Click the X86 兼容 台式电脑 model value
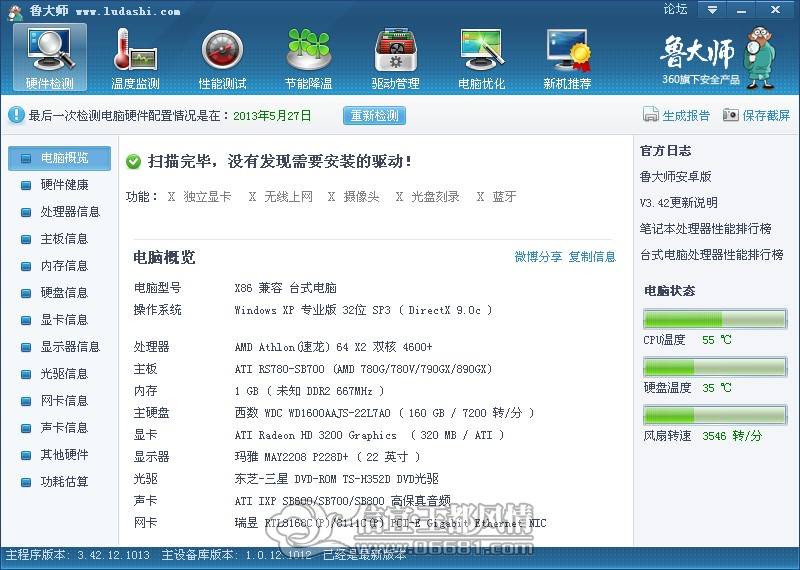Screen dimensions: 800x570 coord(285,288)
